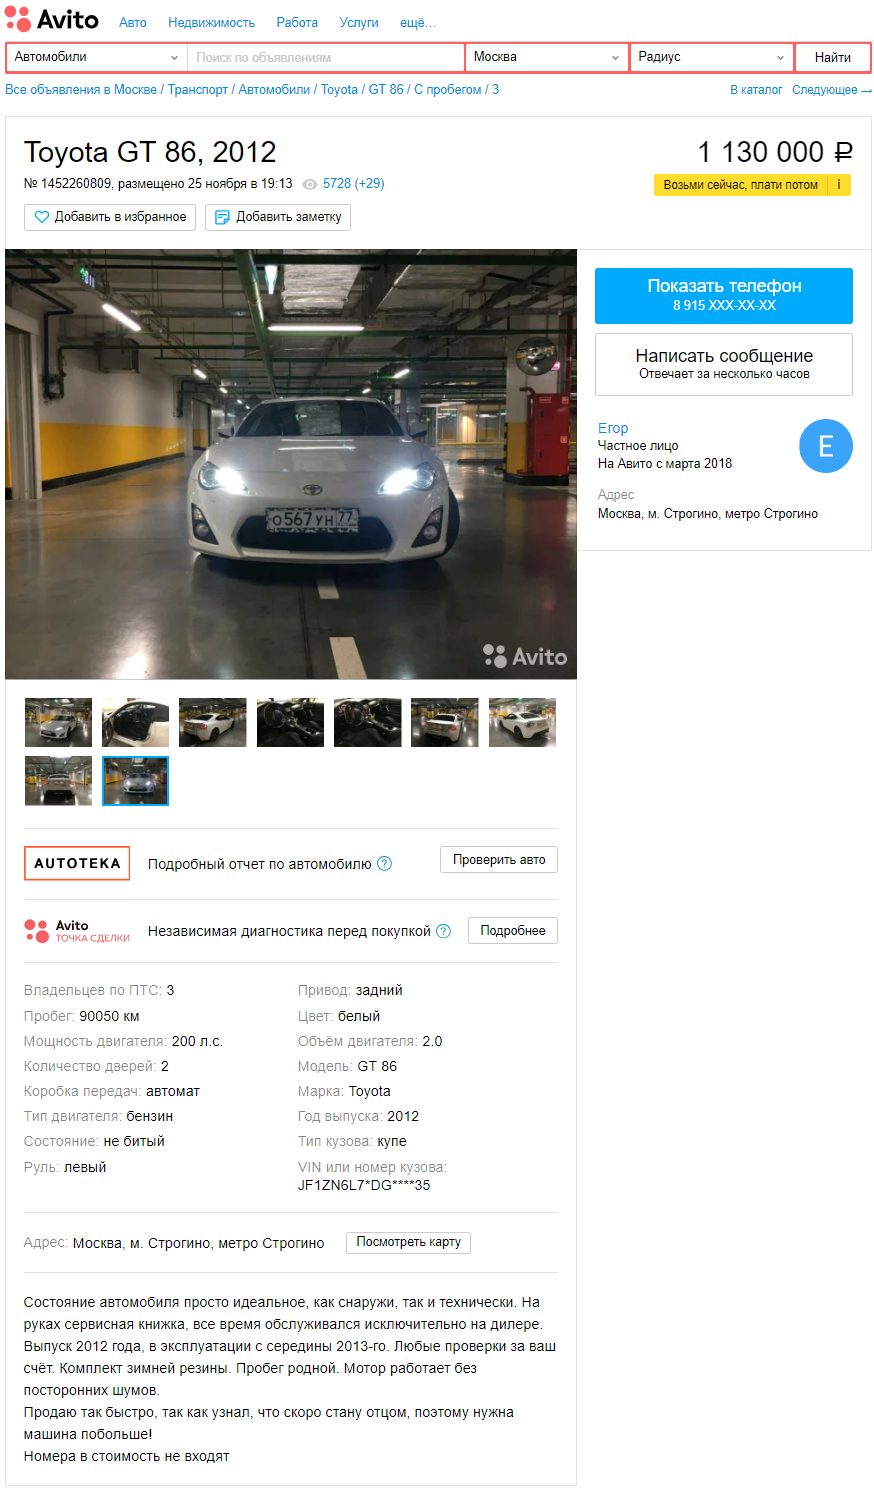The image size is (874, 1492).
Task: Click the heart icon for favorites
Action: pyautogui.click(x=42, y=217)
